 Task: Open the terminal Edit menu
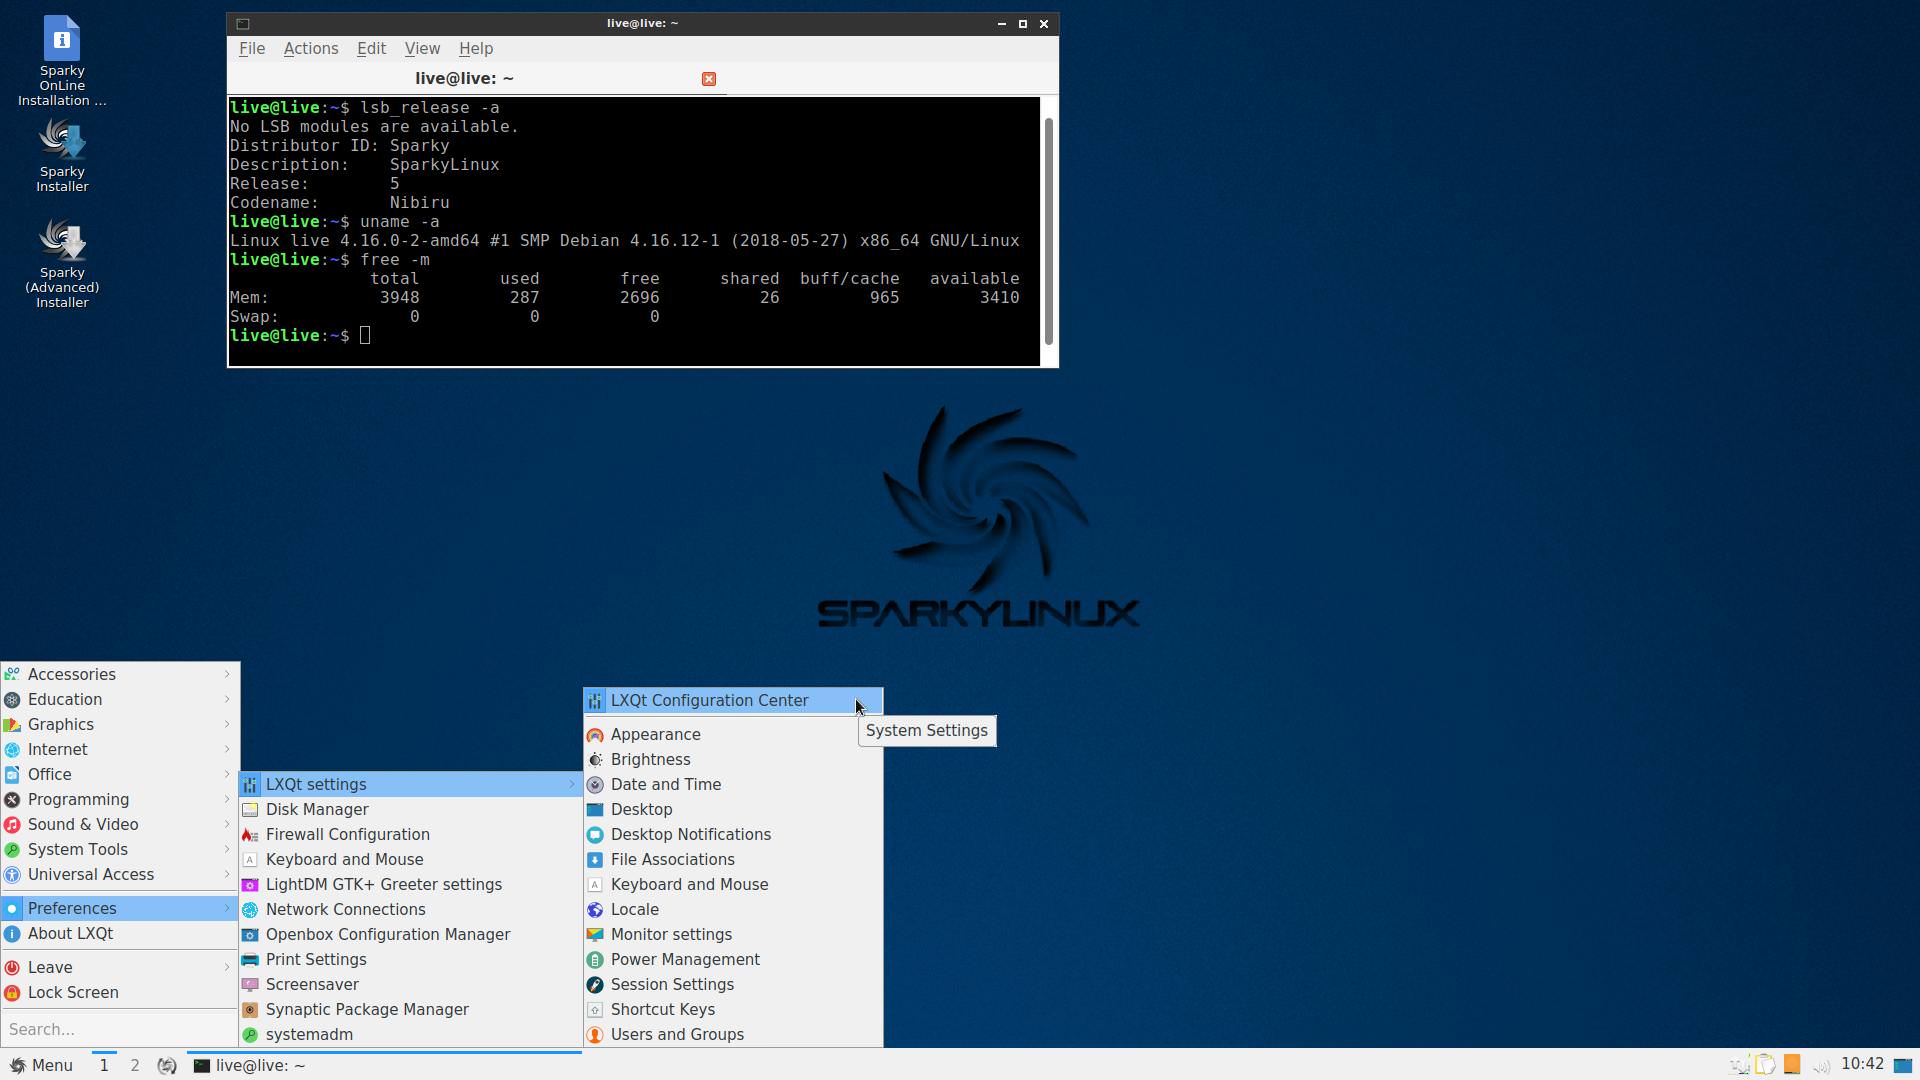coord(371,49)
